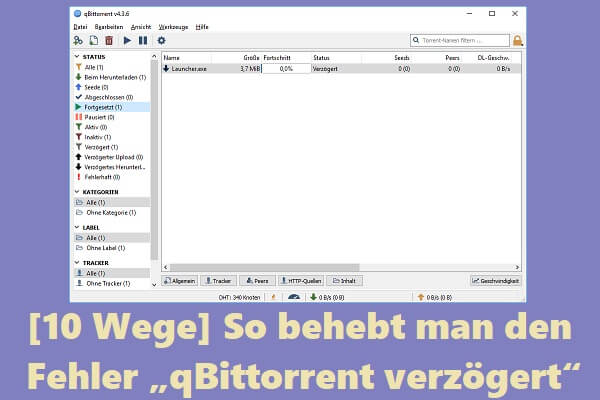Sort by the Seeds column header
The height and width of the screenshot is (400, 600).
coord(386,58)
